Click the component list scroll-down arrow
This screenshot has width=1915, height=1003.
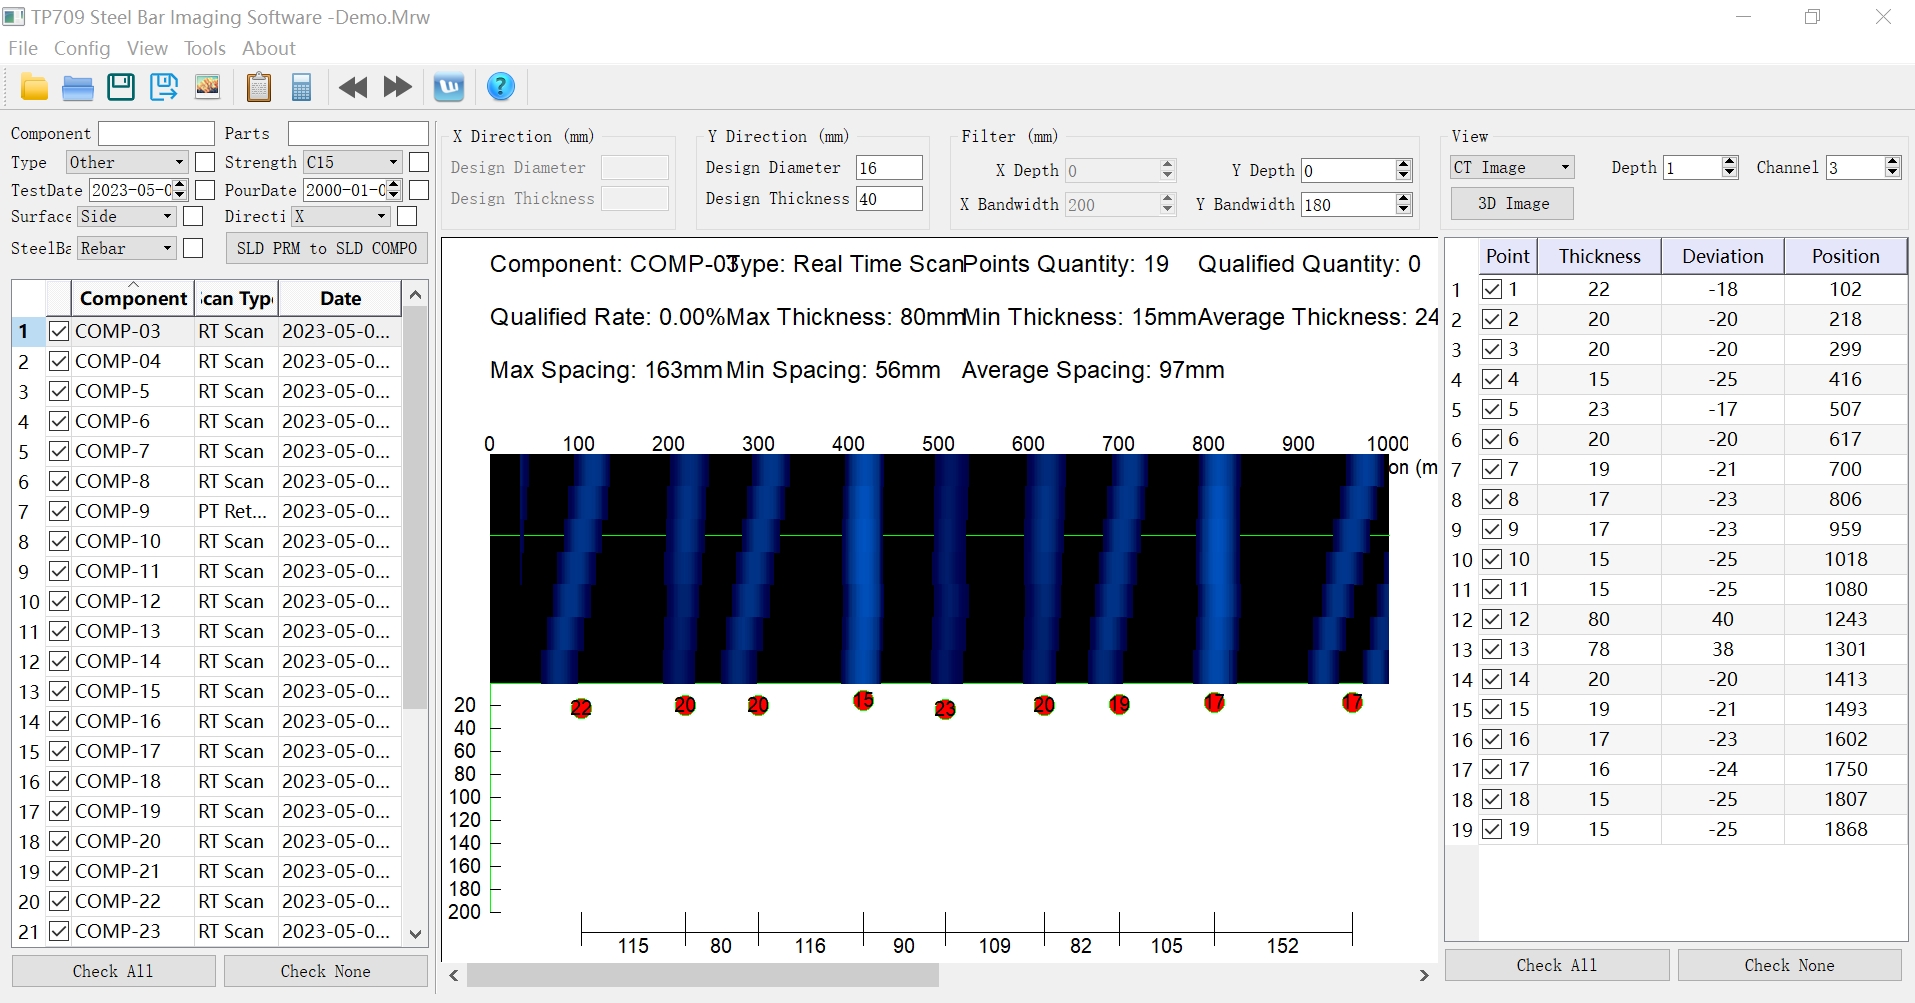pos(416,934)
